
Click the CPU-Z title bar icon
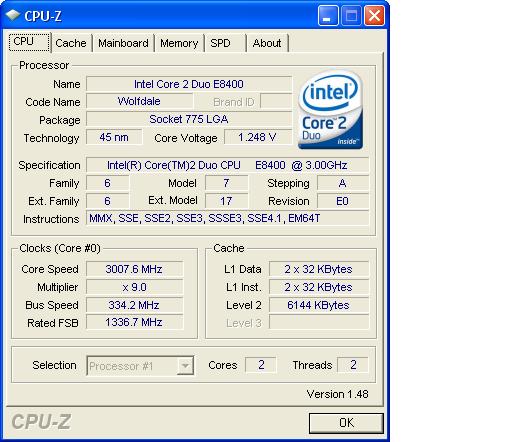pyautogui.click(x=13, y=15)
